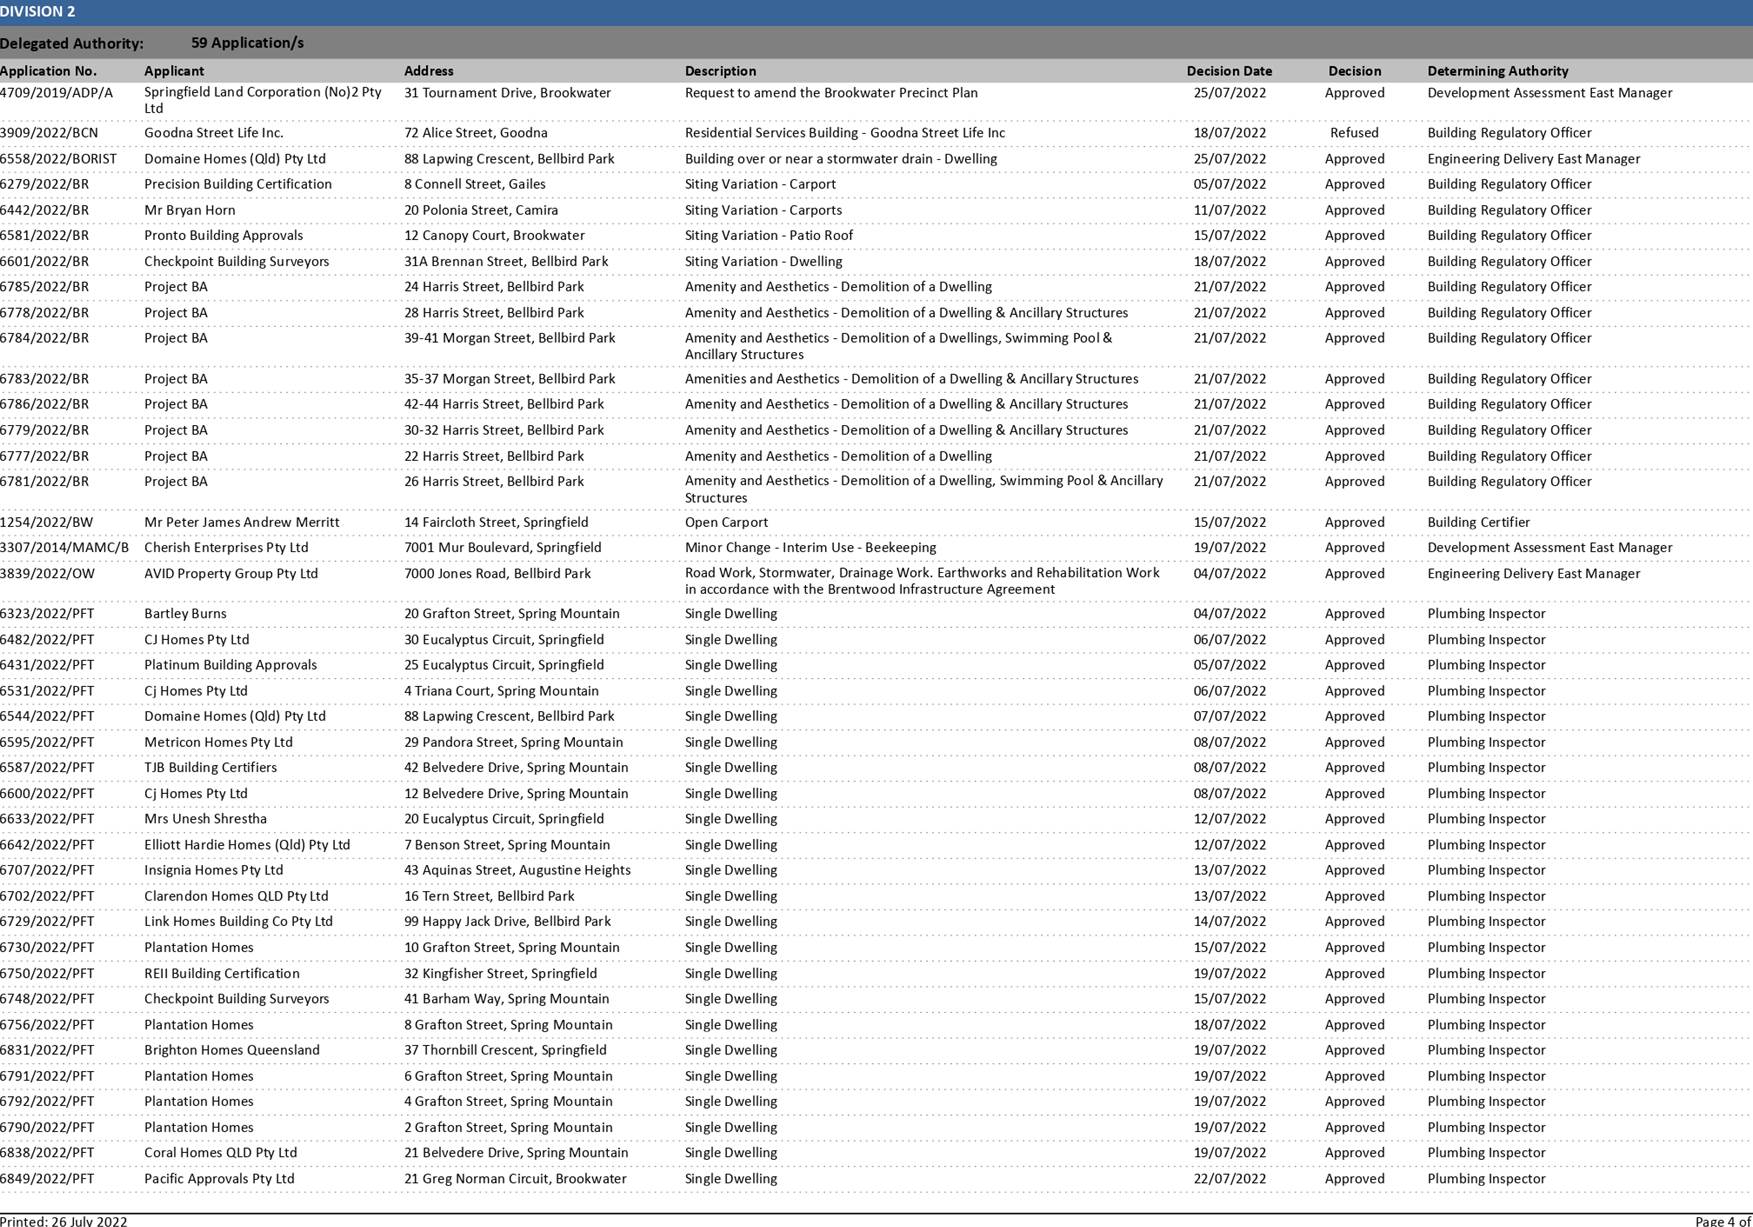Click address 4 Triana Court, Spring Mountain
Screen dimensions: 1753x1227
[x=501, y=691]
